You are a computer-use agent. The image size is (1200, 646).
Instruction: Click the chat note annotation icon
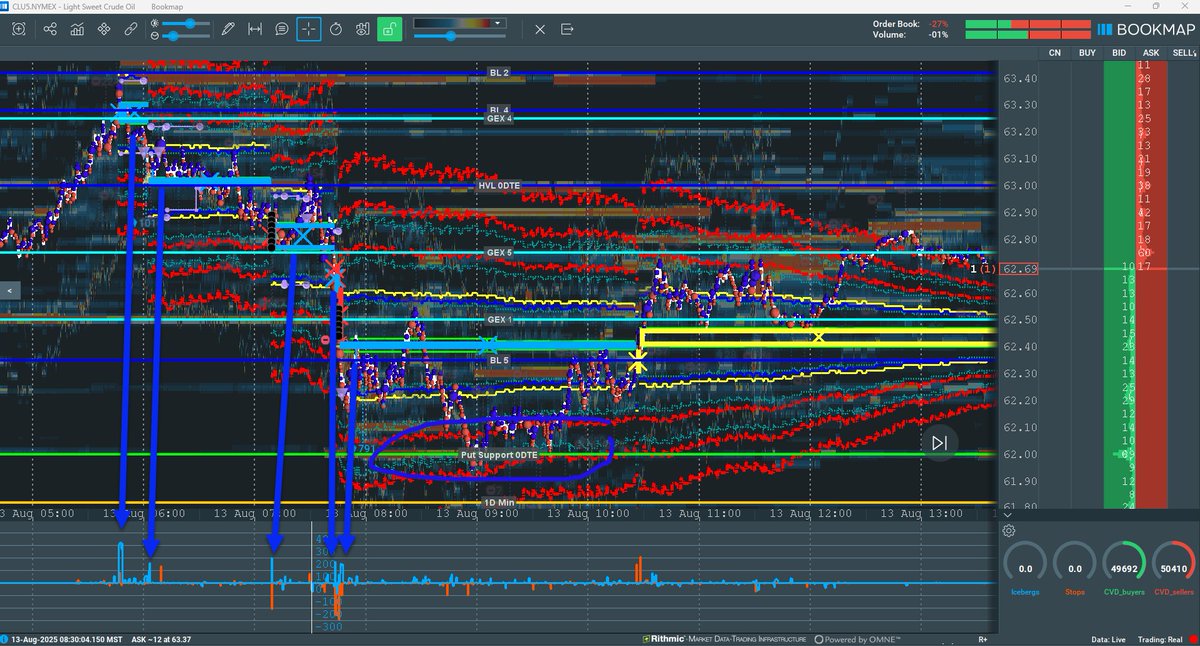(280, 29)
